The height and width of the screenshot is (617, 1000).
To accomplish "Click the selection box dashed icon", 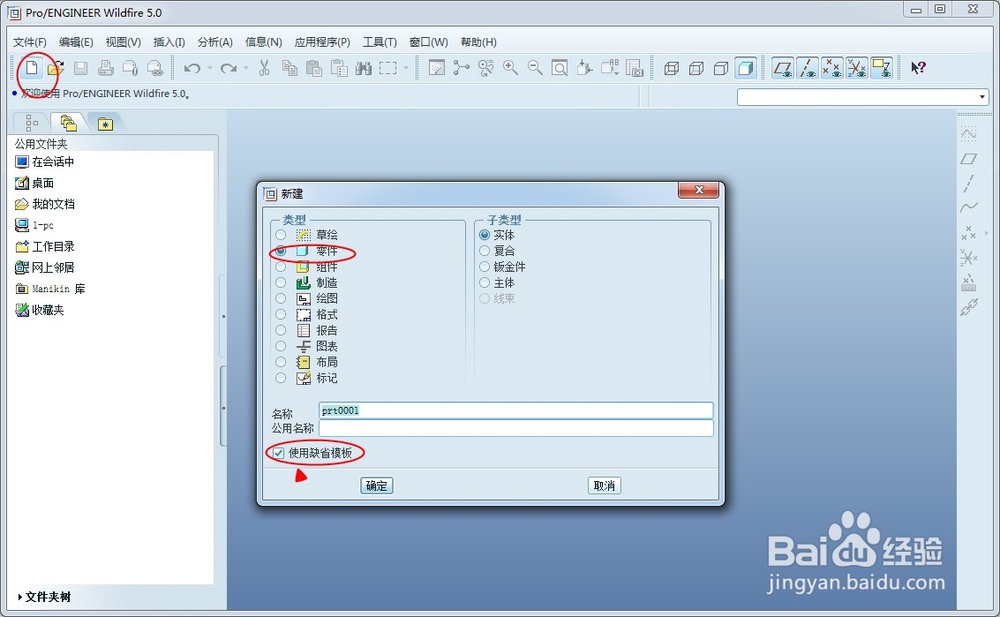I will click(388, 68).
